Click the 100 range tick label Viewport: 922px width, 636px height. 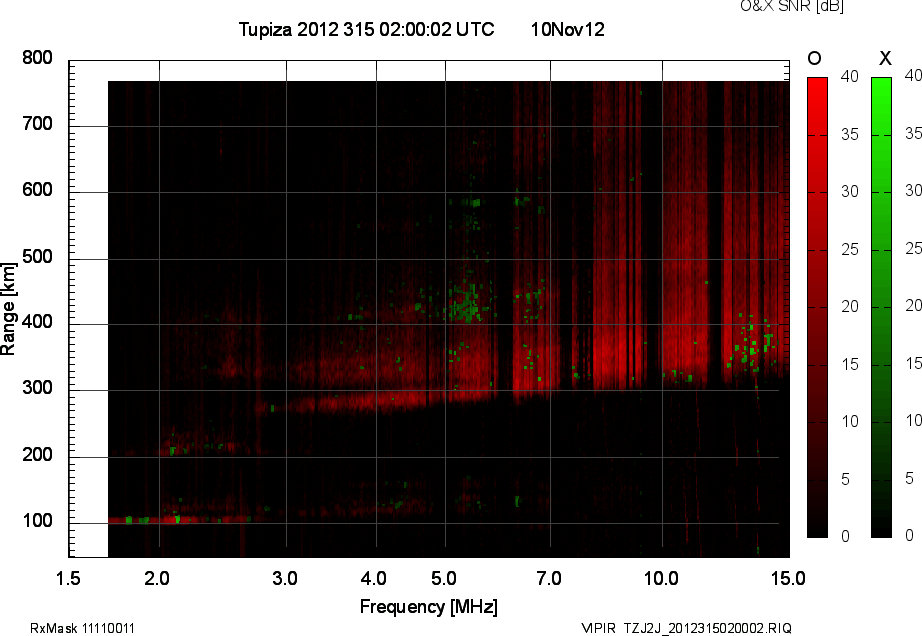click(x=37, y=521)
